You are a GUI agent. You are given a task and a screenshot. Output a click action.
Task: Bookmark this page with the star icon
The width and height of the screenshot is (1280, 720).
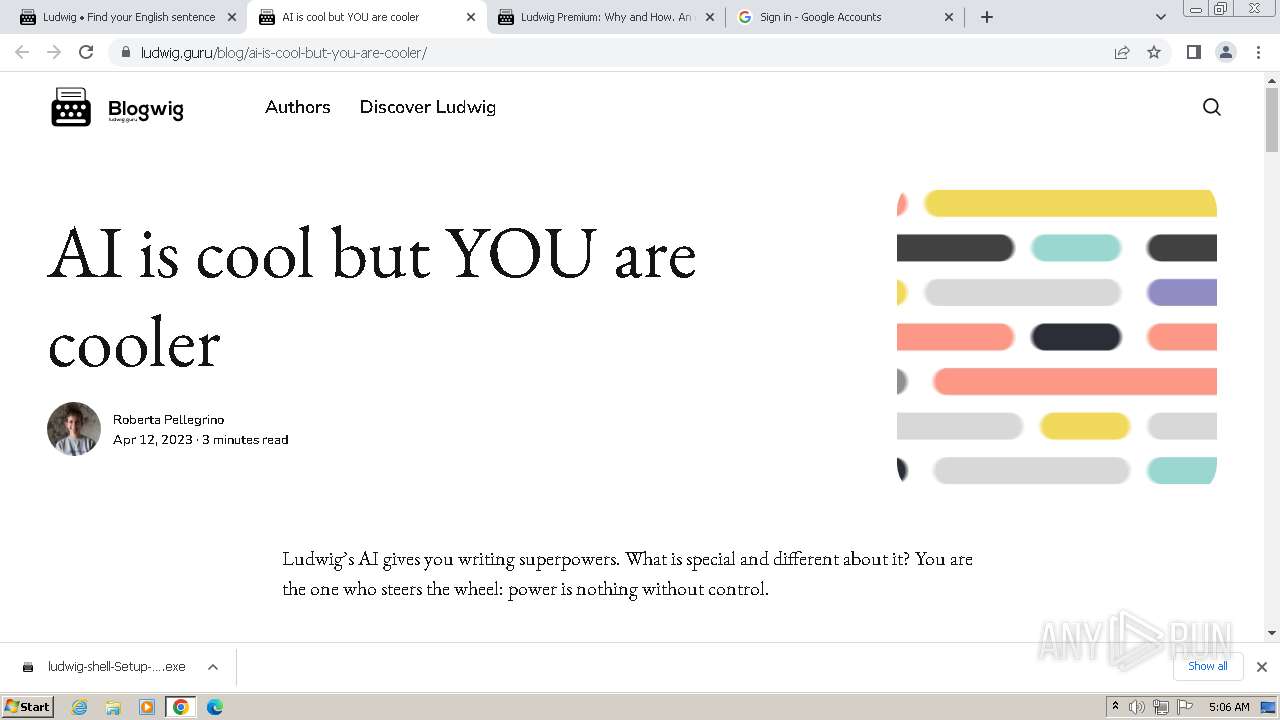[1154, 52]
